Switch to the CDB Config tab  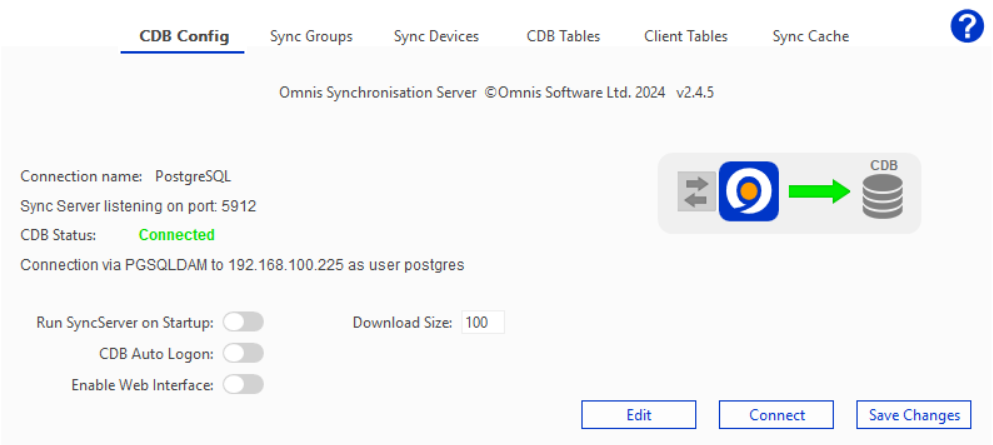(184, 36)
